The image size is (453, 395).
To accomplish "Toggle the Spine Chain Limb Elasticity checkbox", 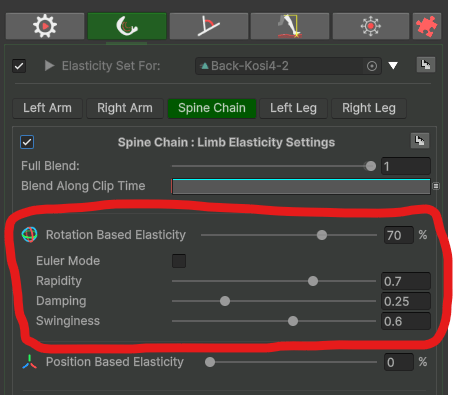I will [x=27, y=142].
